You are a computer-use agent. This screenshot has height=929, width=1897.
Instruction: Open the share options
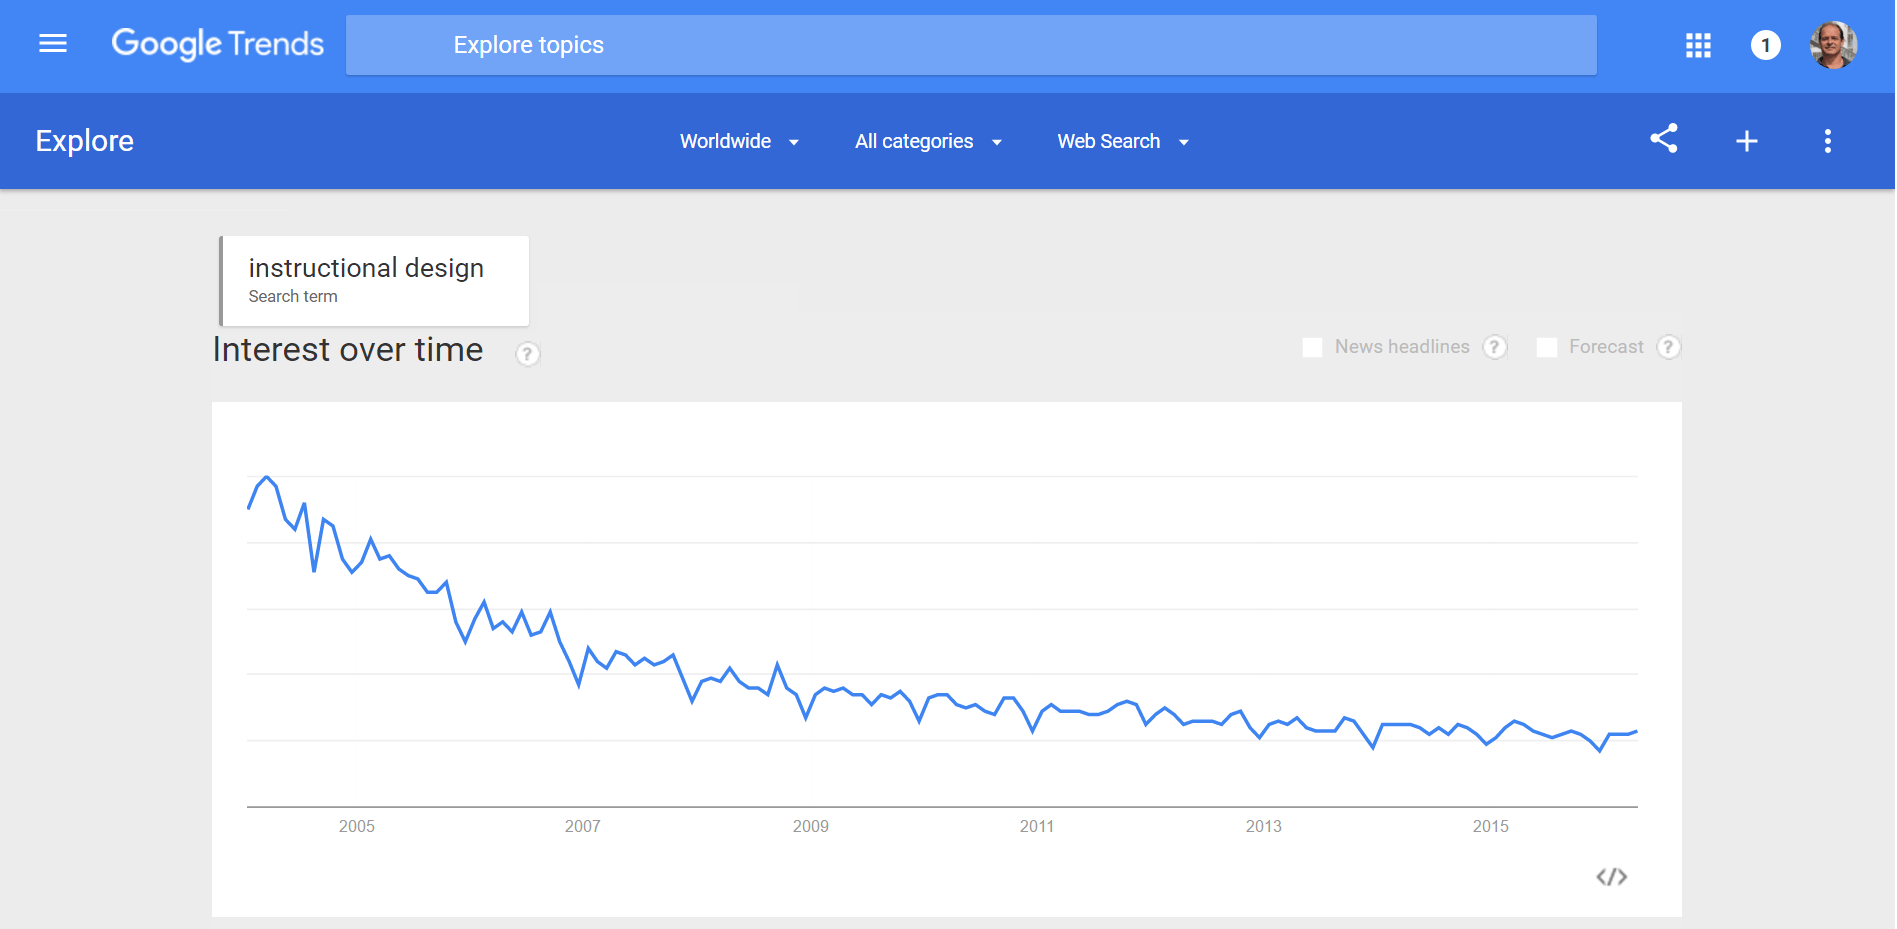click(x=1663, y=140)
